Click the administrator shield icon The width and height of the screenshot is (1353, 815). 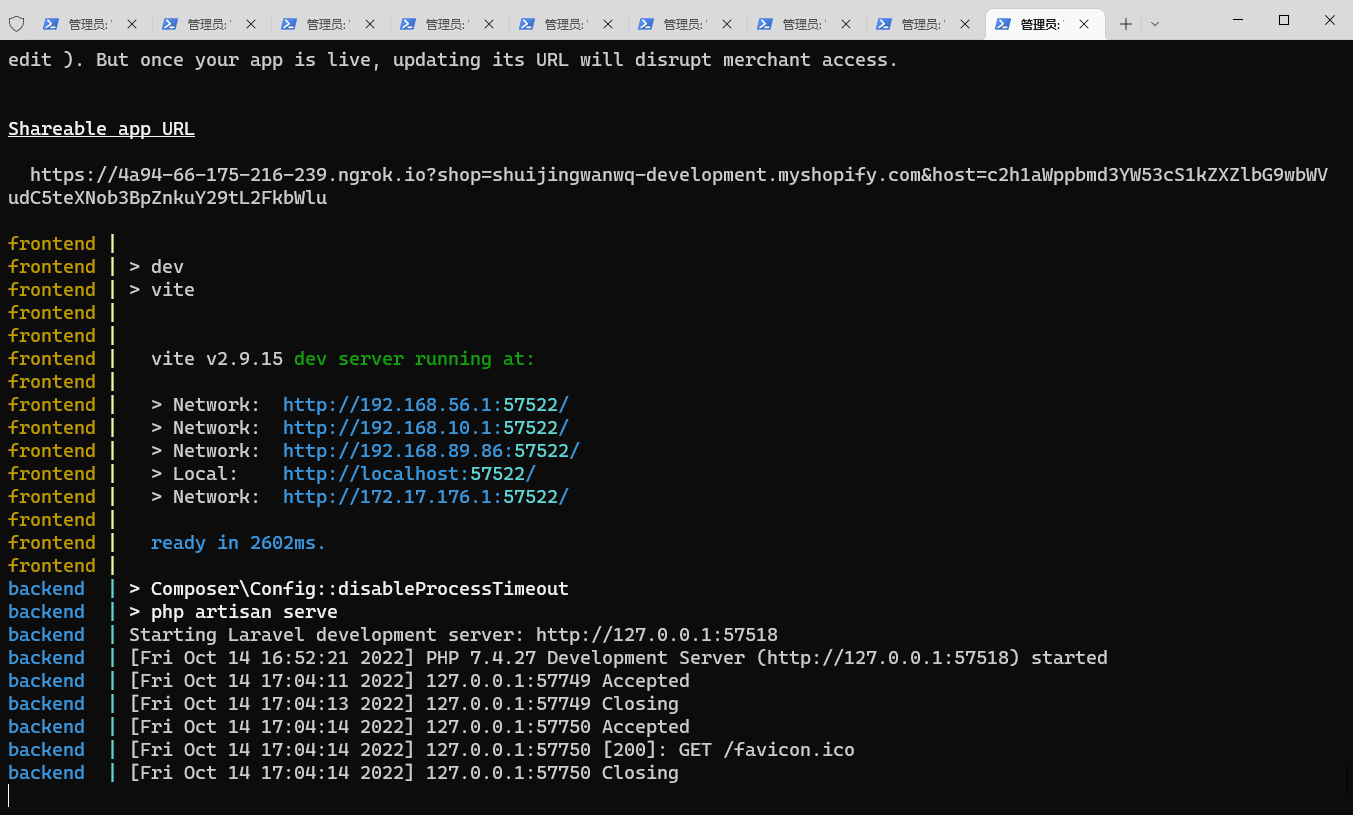click(x=16, y=24)
